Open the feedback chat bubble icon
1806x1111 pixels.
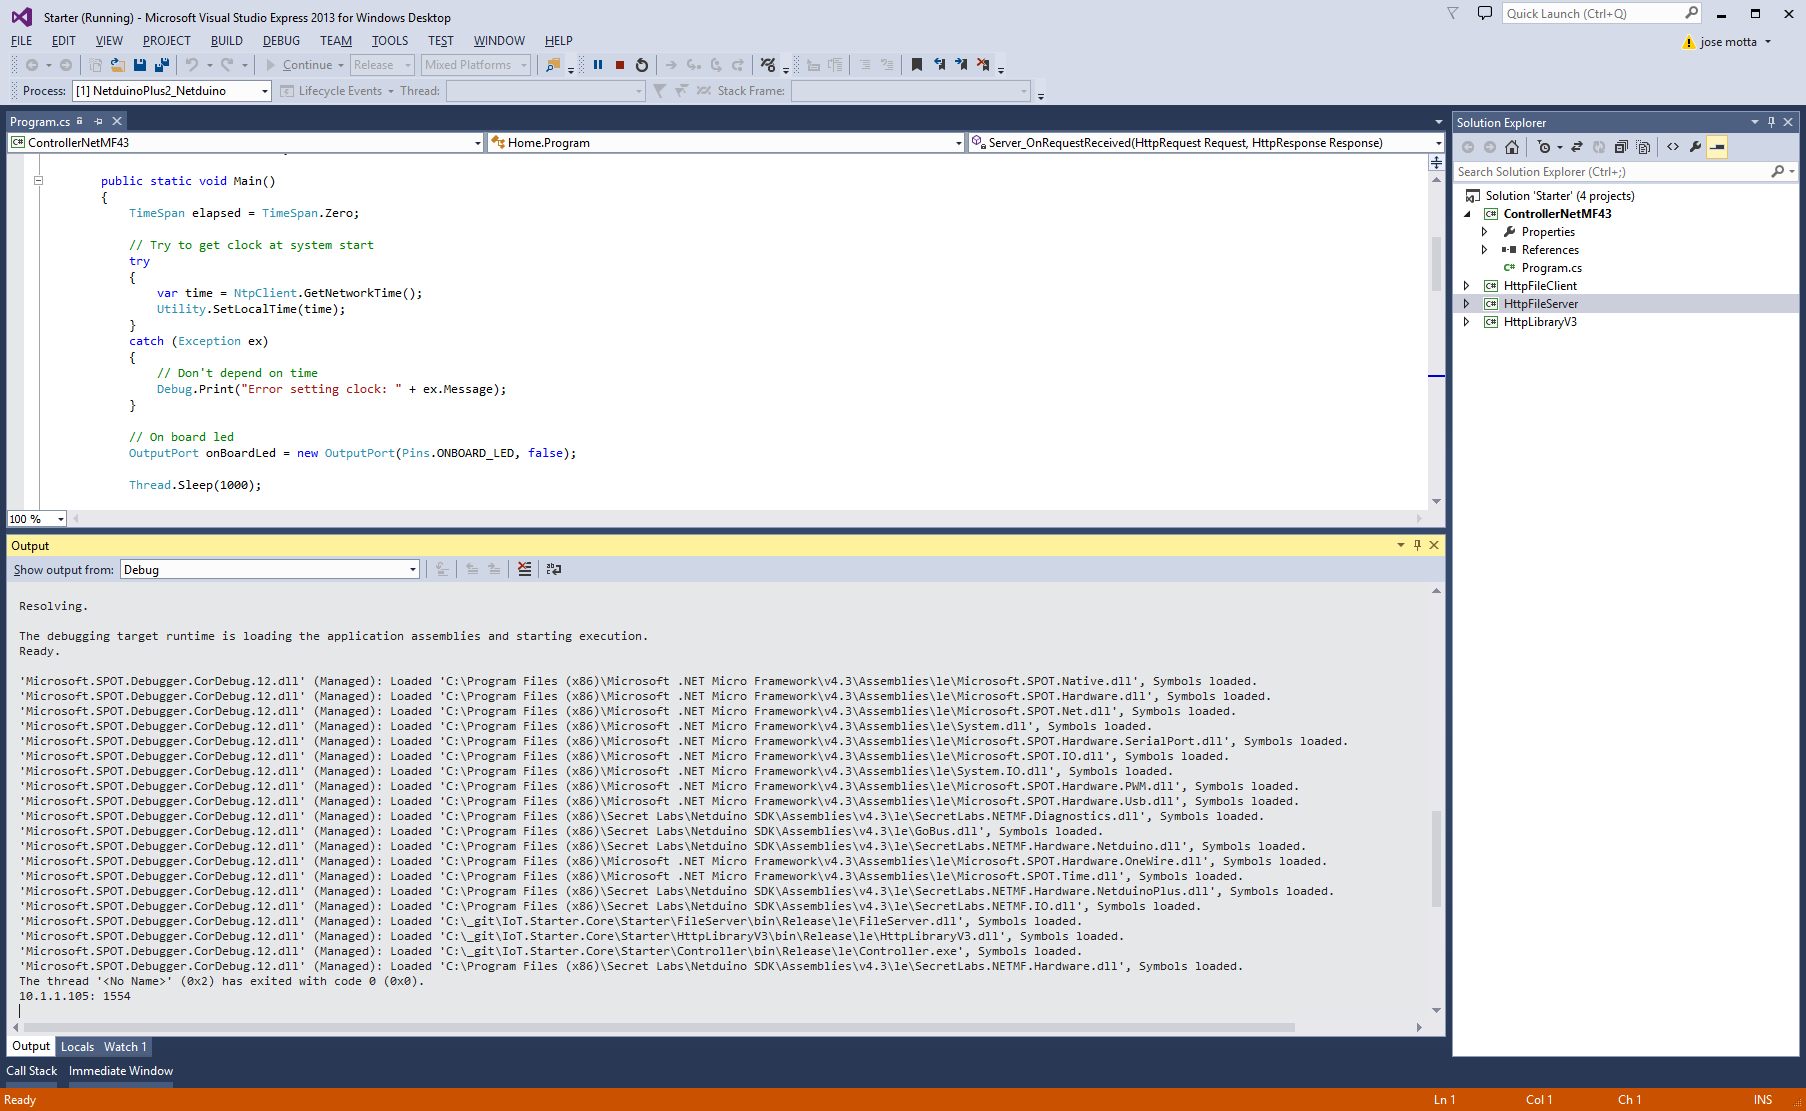pos(1485,13)
